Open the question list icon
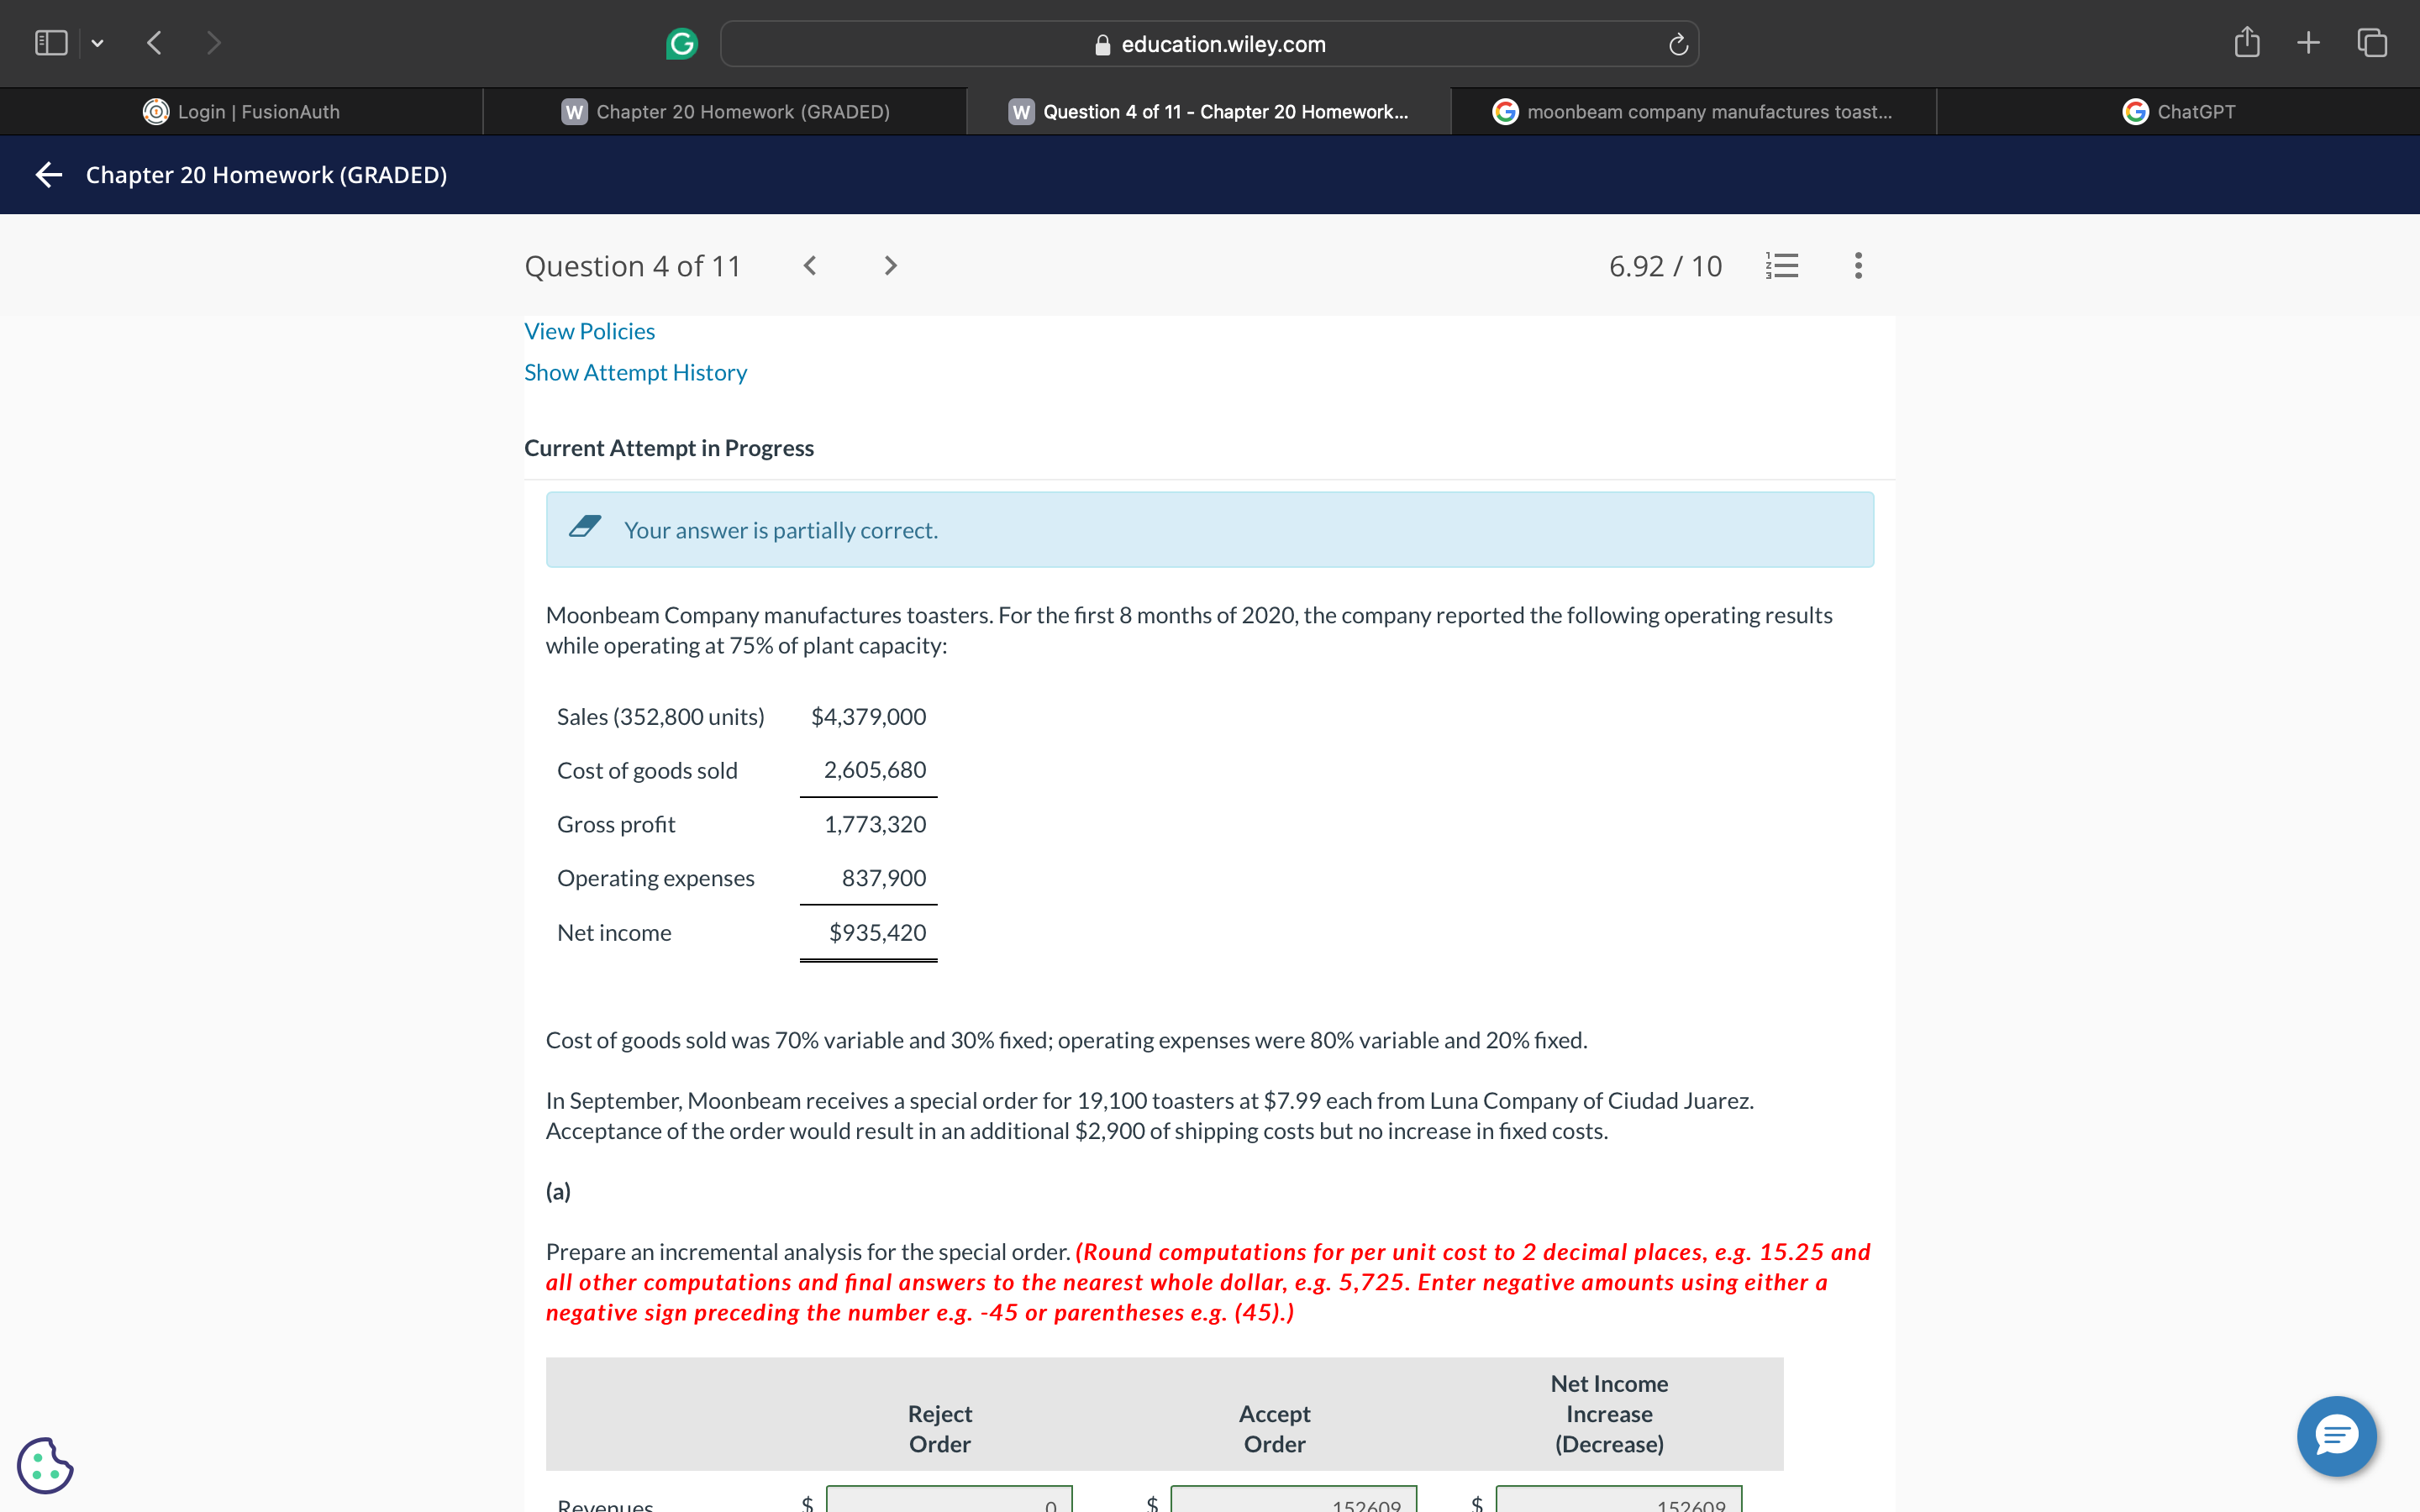The height and width of the screenshot is (1512, 2420). pyautogui.click(x=1782, y=266)
